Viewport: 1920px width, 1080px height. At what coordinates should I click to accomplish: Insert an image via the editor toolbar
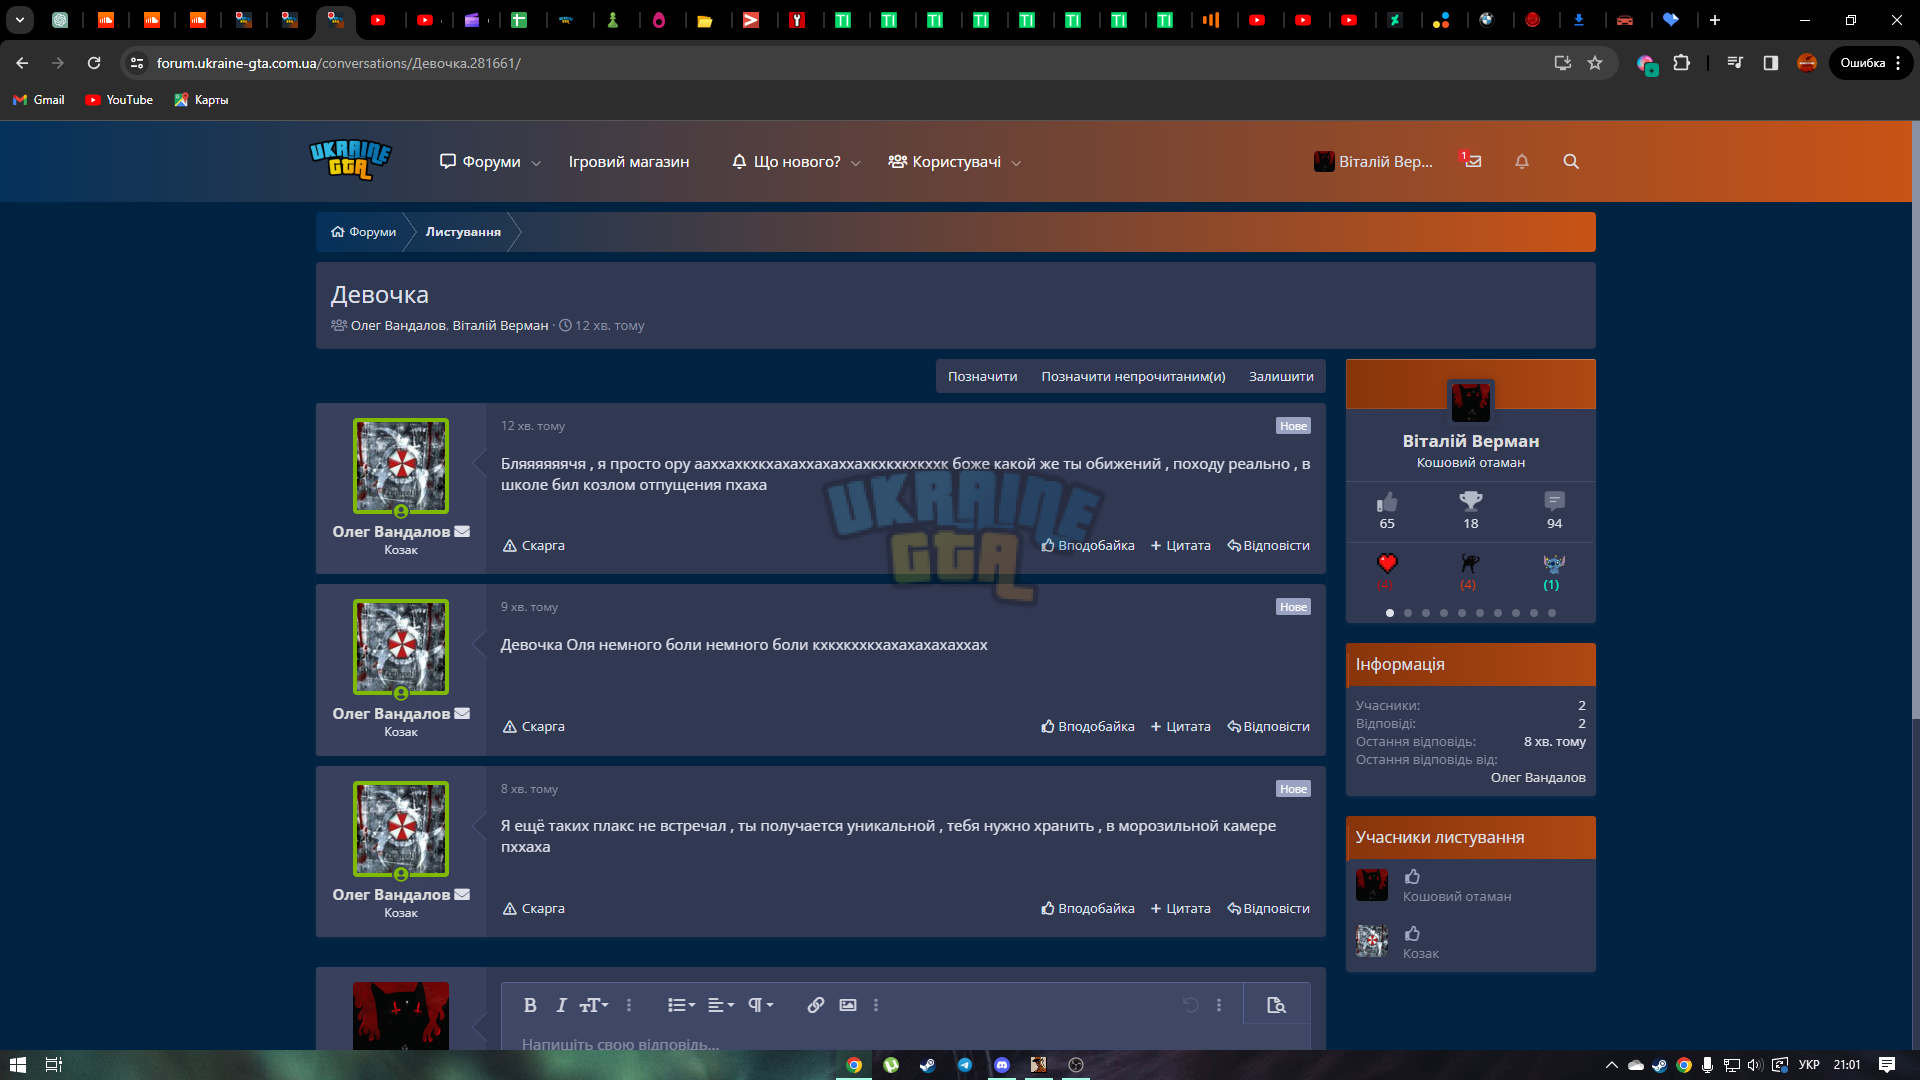(848, 1005)
